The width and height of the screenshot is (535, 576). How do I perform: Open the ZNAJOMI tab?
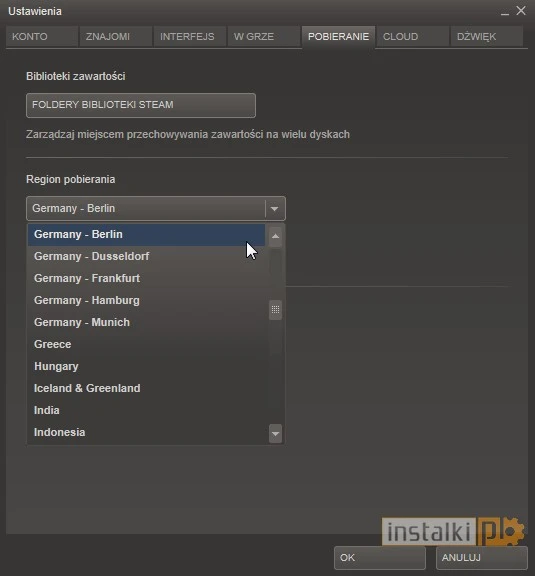(116, 36)
